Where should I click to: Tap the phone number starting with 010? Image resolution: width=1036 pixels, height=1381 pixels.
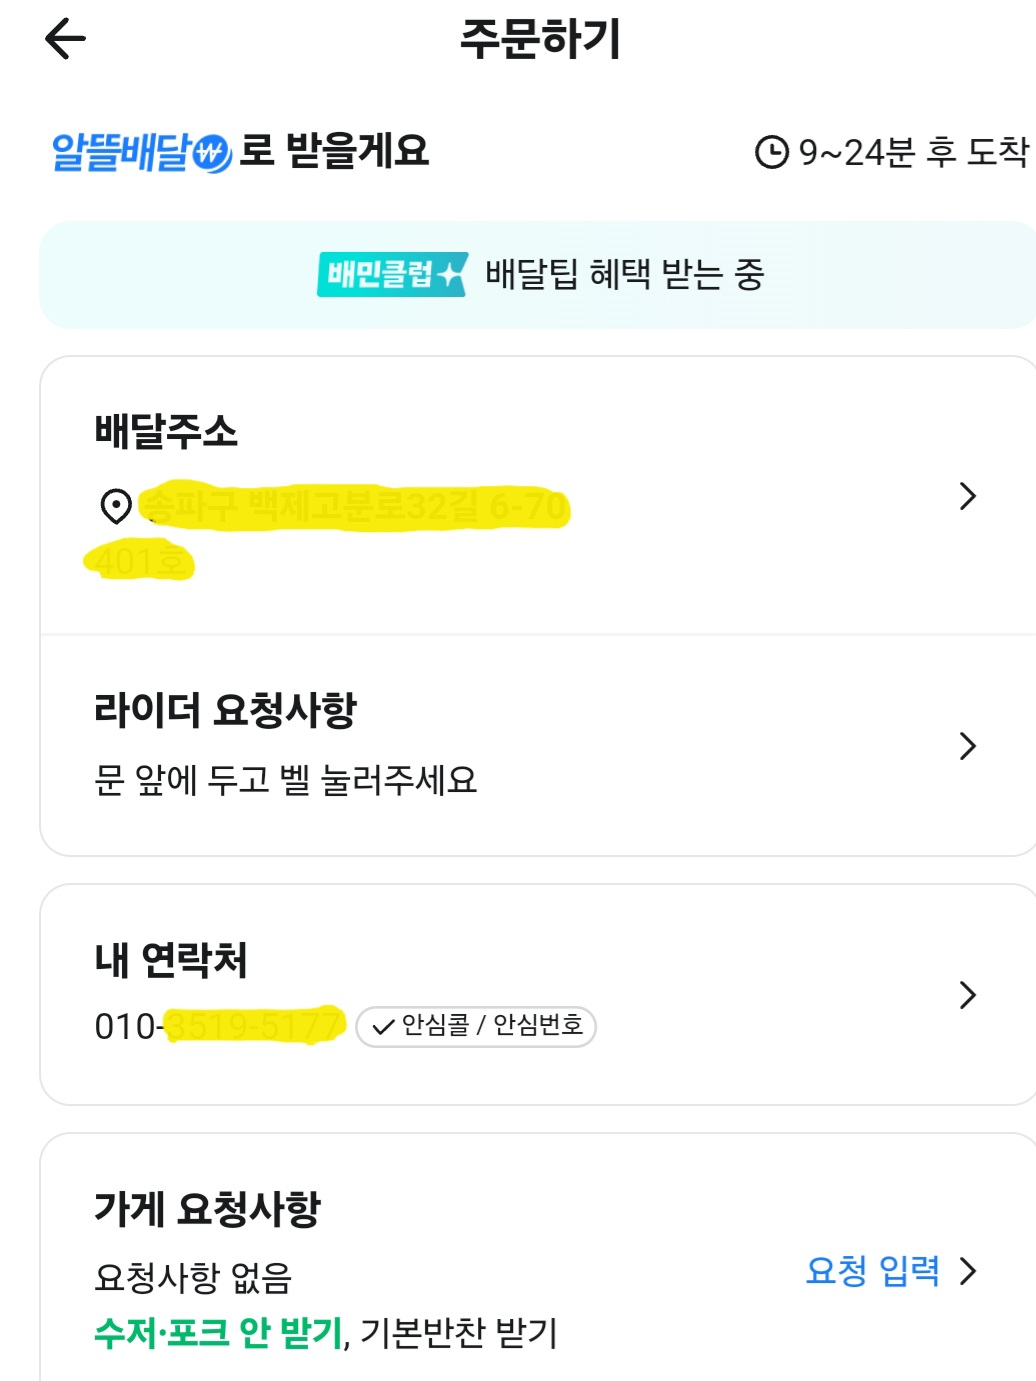pos(218,1026)
